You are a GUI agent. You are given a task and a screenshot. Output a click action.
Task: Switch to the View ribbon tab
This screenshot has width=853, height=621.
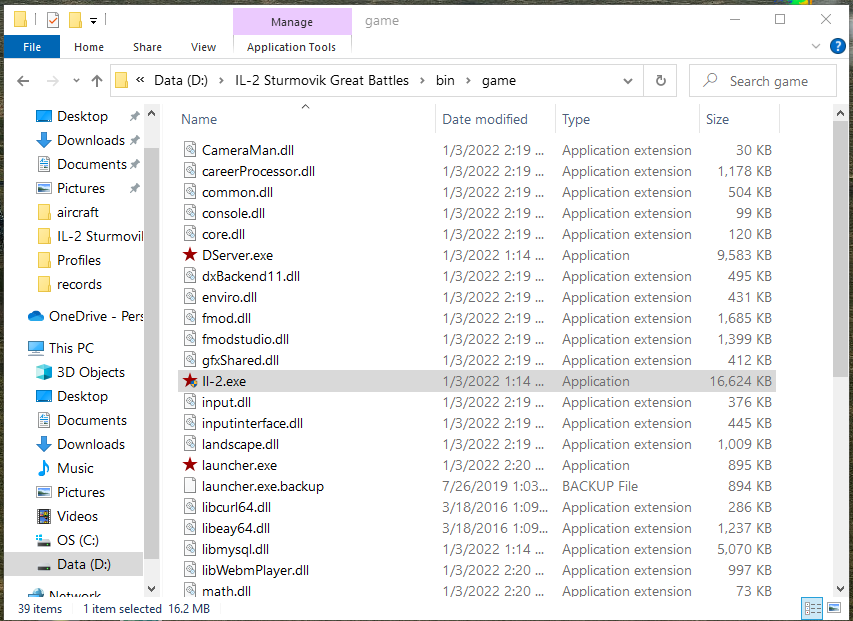point(203,46)
